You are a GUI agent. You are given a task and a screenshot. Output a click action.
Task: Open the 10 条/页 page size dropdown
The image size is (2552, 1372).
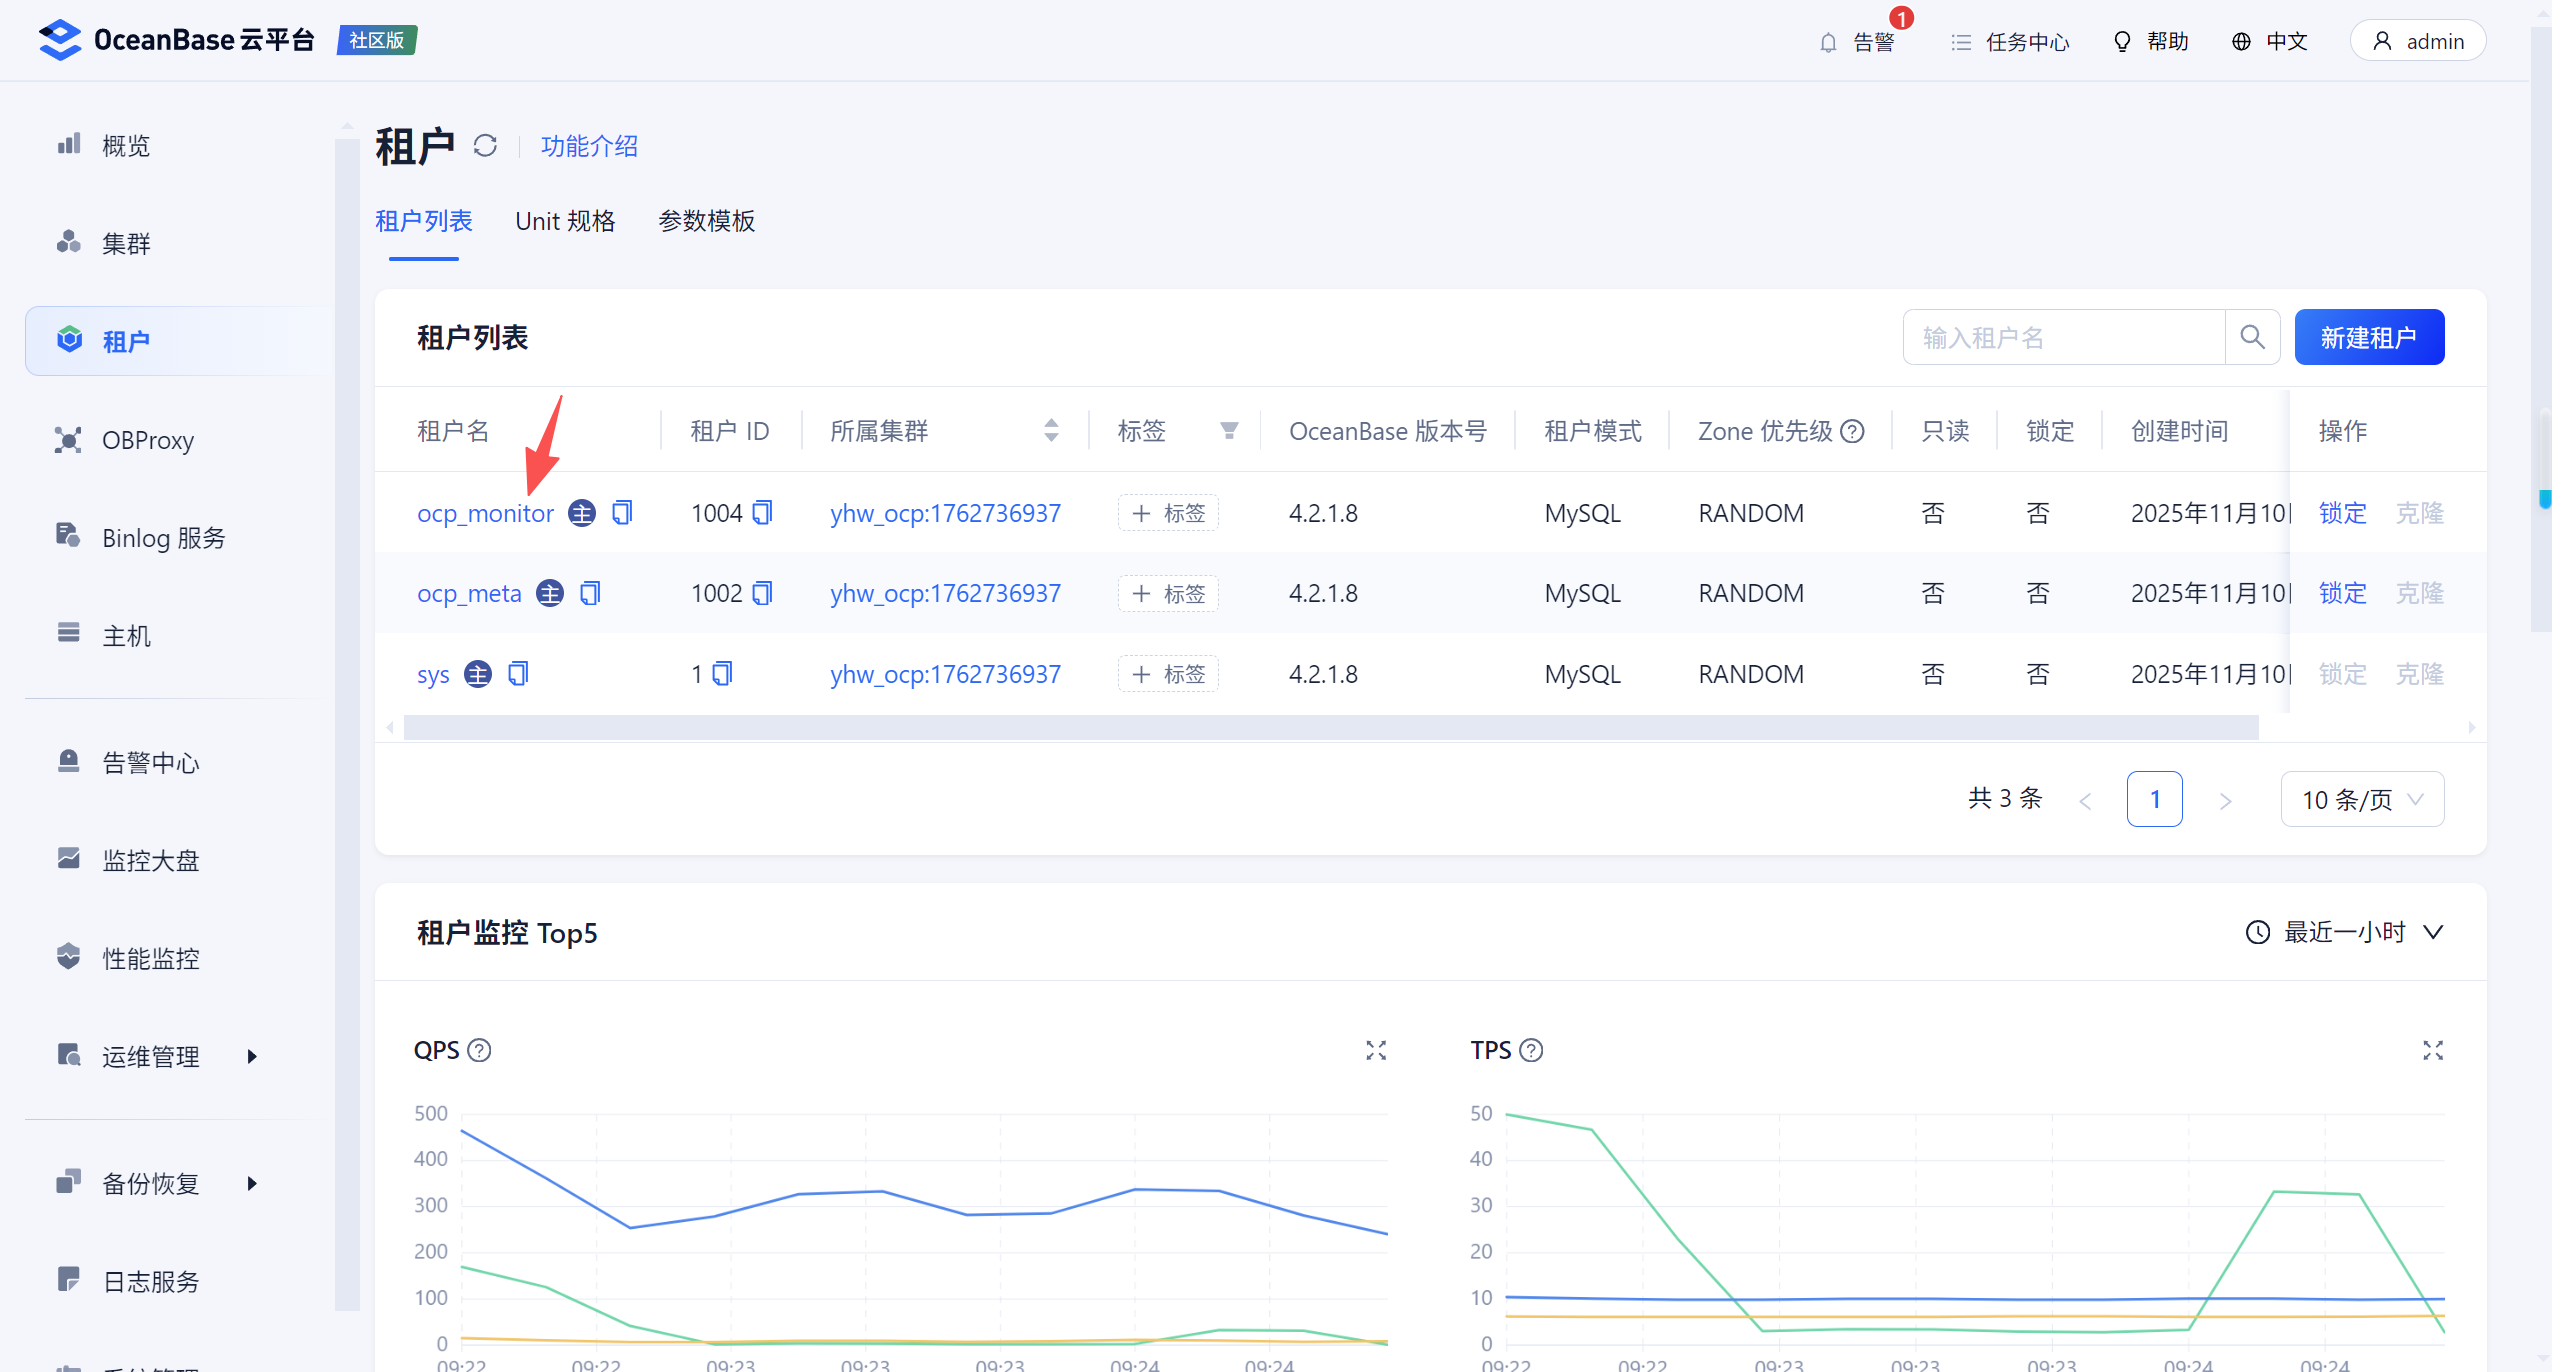click(x=2362, y=799)
